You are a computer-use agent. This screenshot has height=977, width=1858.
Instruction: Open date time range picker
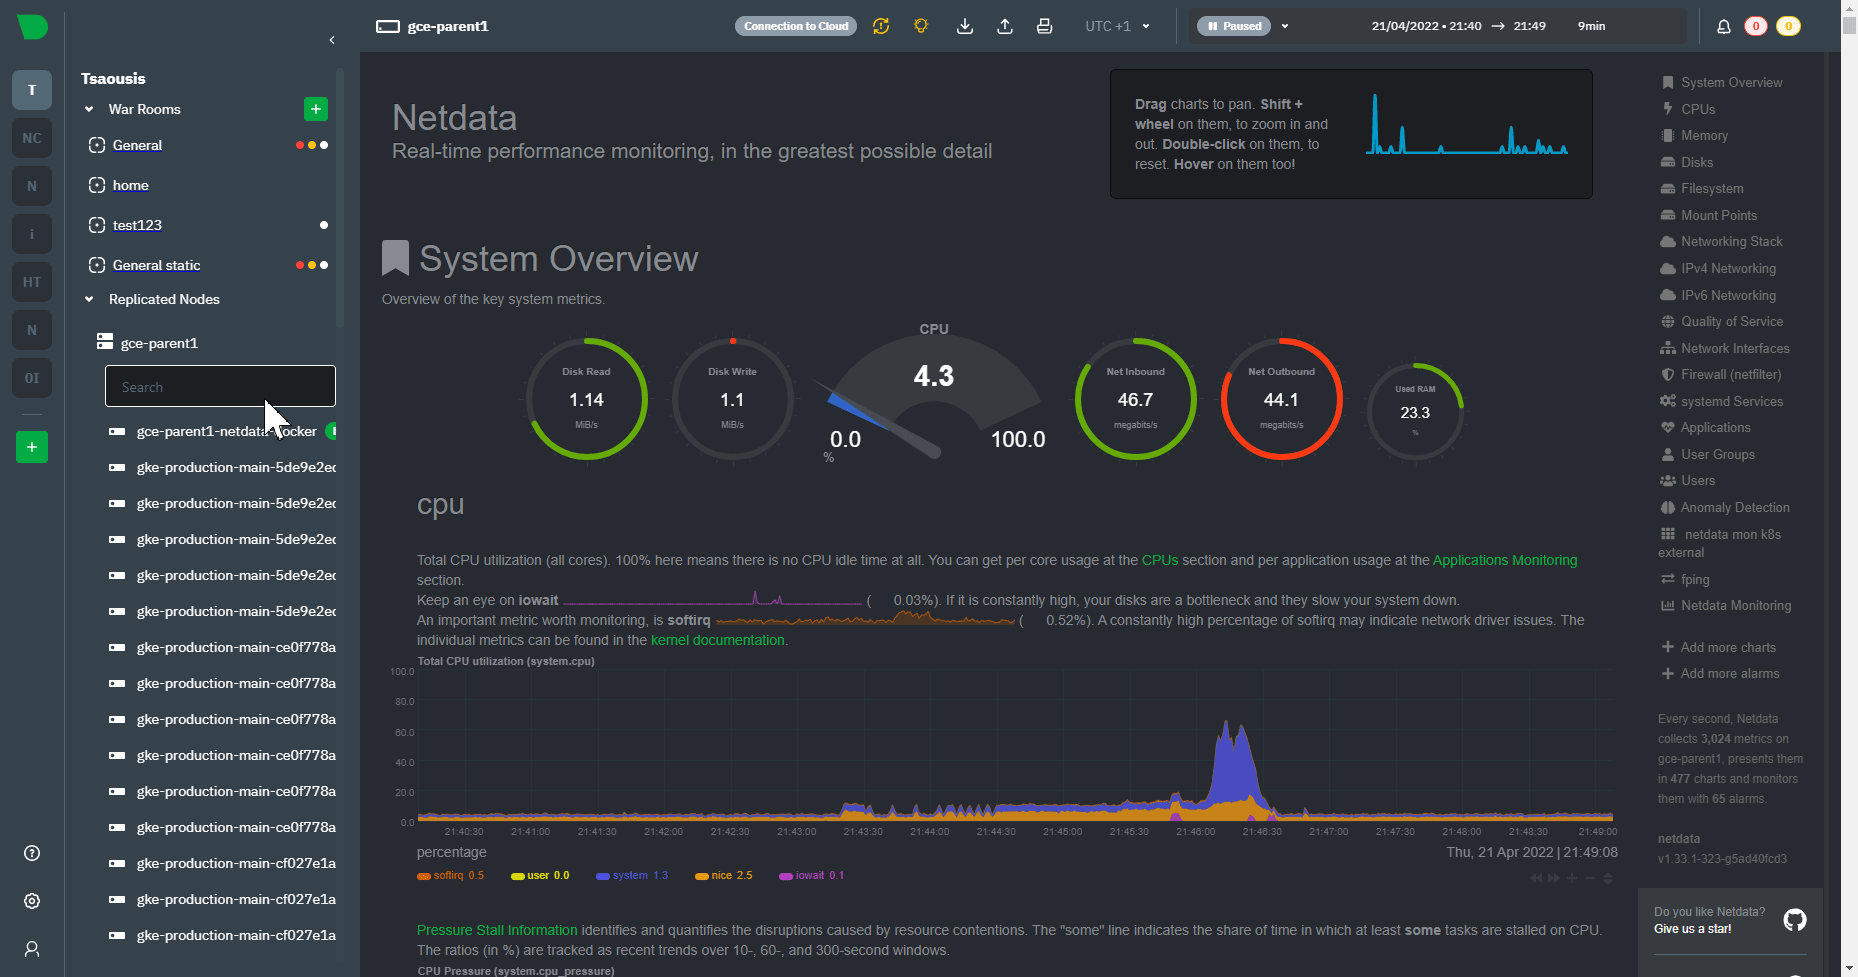1487,26
